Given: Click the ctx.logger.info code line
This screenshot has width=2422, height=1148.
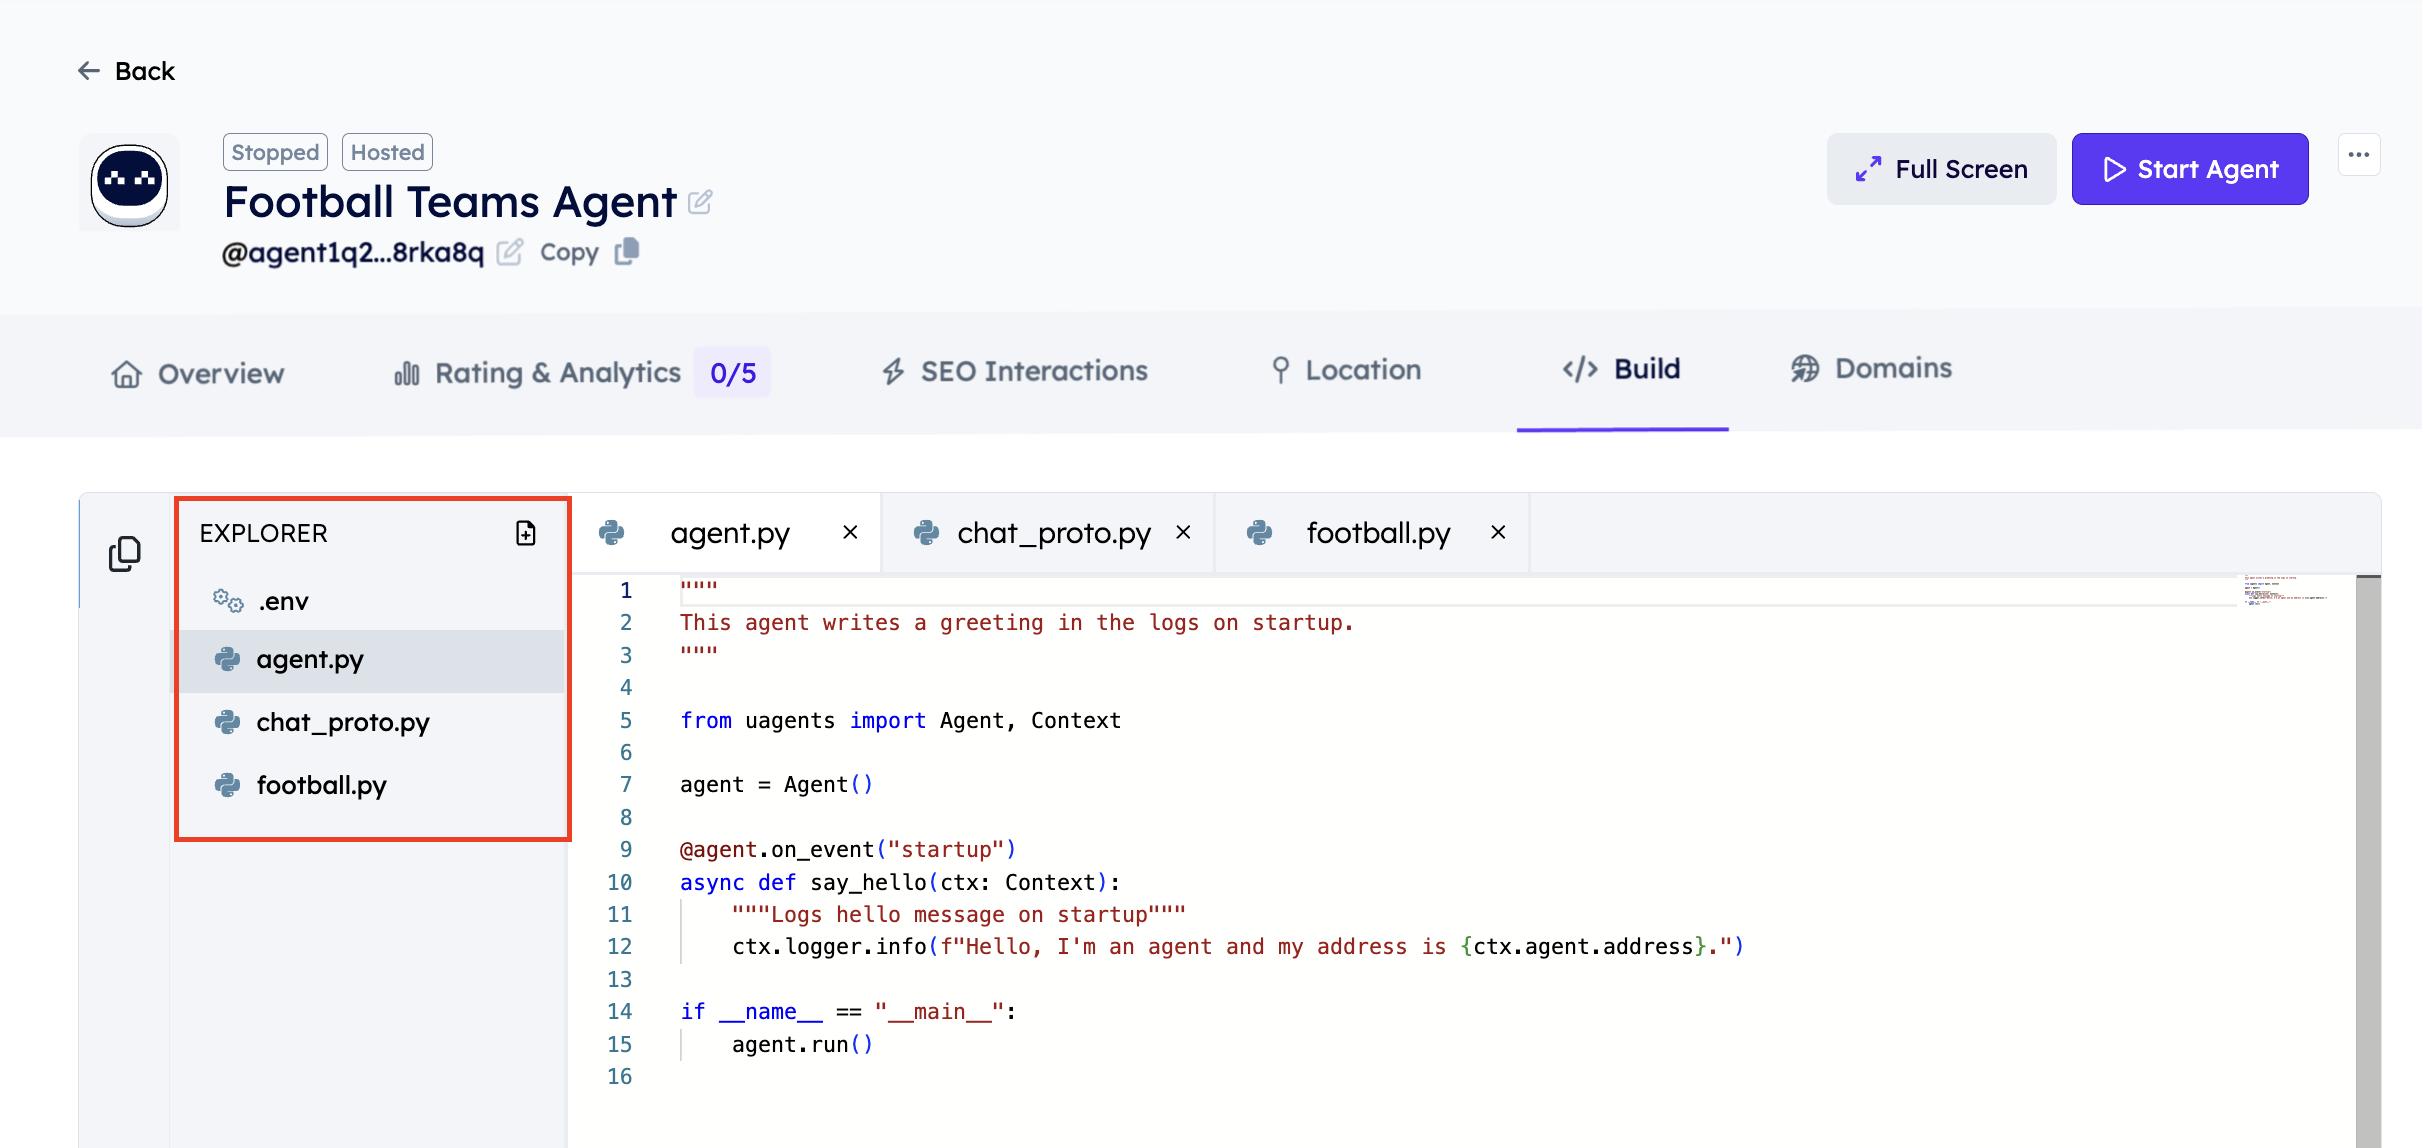Looking at the screenshot, I should 1238,947.
